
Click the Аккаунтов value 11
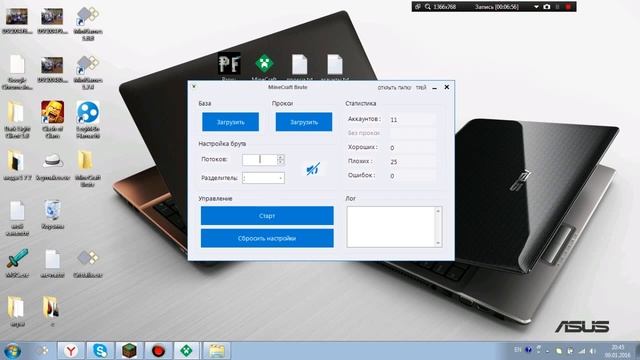[394, 120]
